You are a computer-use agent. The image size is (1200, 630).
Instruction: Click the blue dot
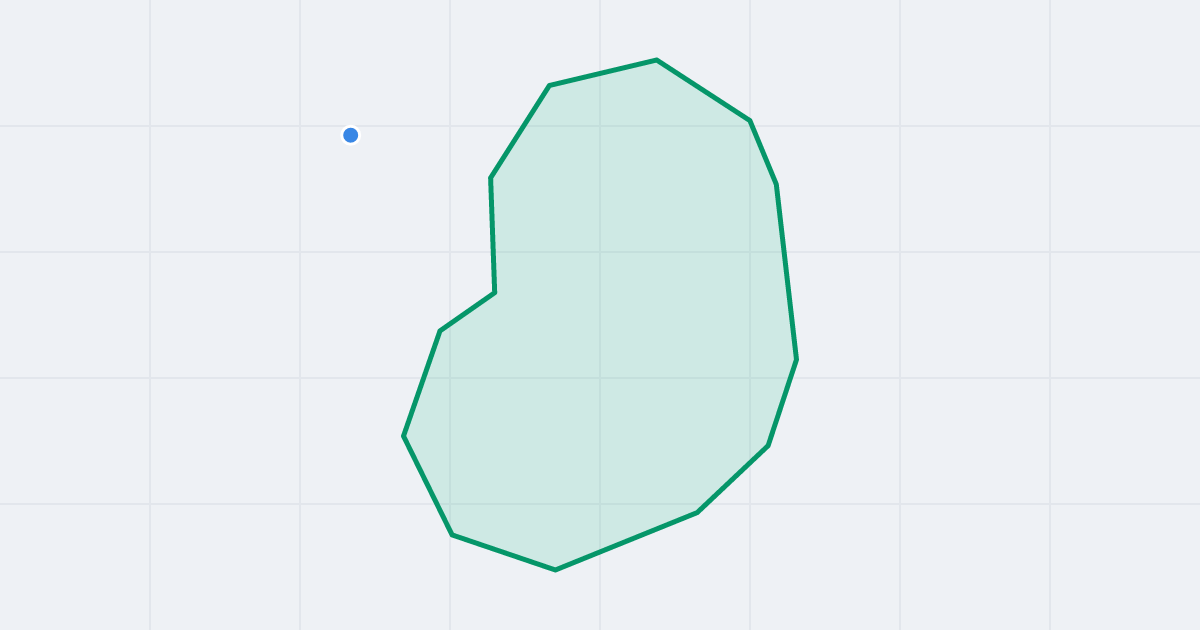click(350, 135)
